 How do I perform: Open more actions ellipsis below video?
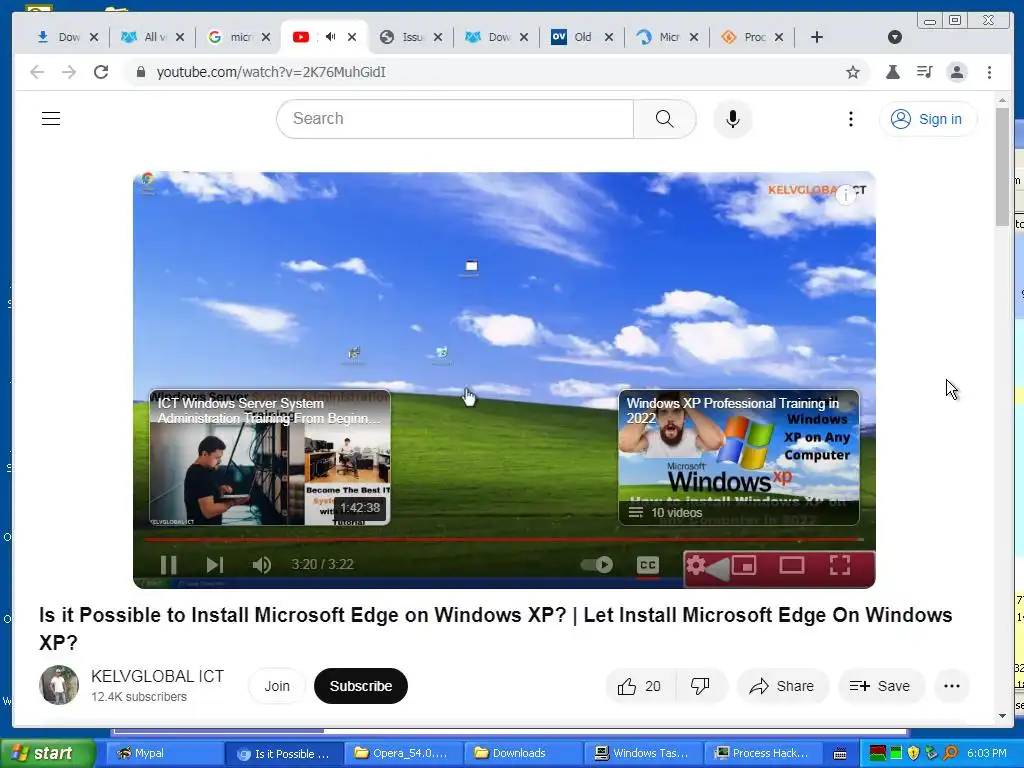click(x=952, y=686)
